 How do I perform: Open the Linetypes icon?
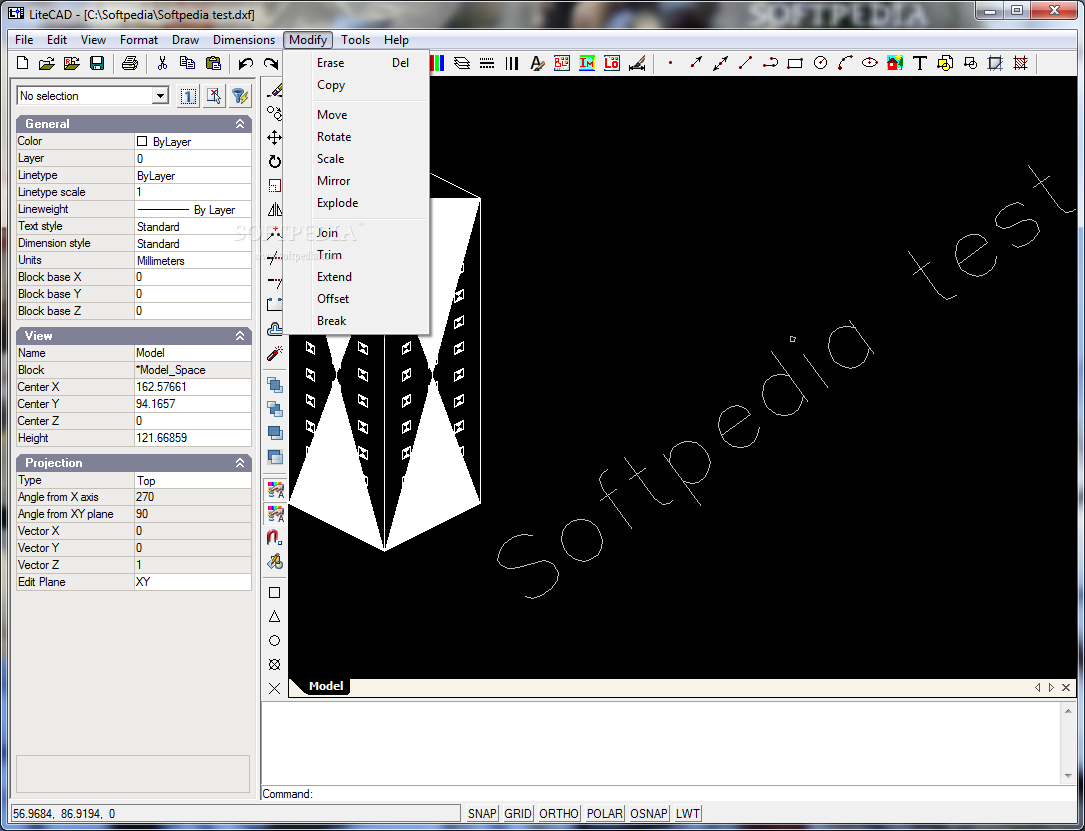pos(487,64)
